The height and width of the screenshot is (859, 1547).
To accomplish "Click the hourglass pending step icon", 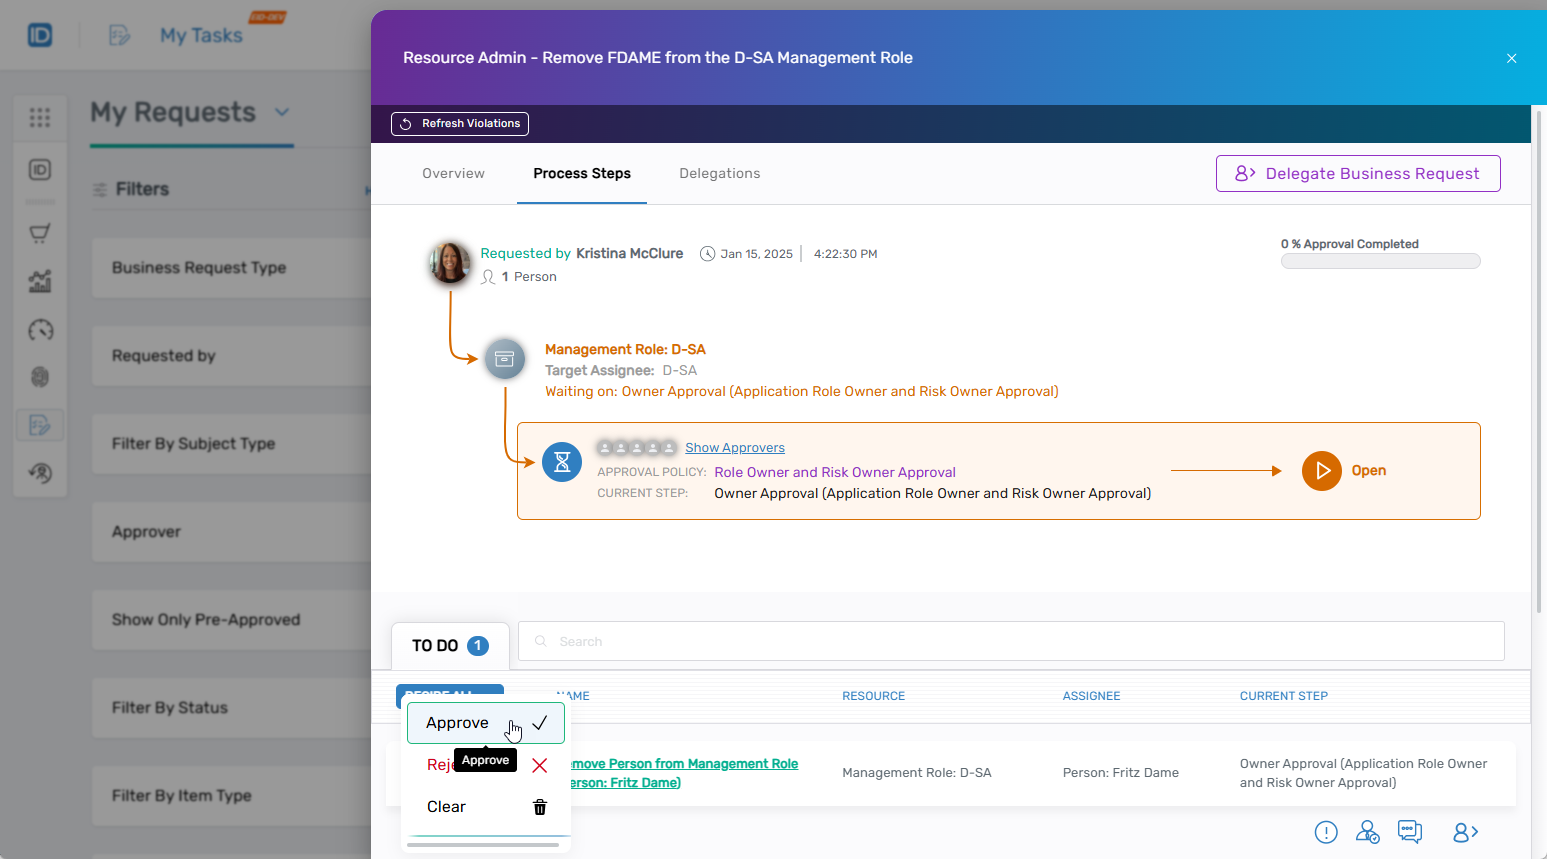I will pos(562,462).
